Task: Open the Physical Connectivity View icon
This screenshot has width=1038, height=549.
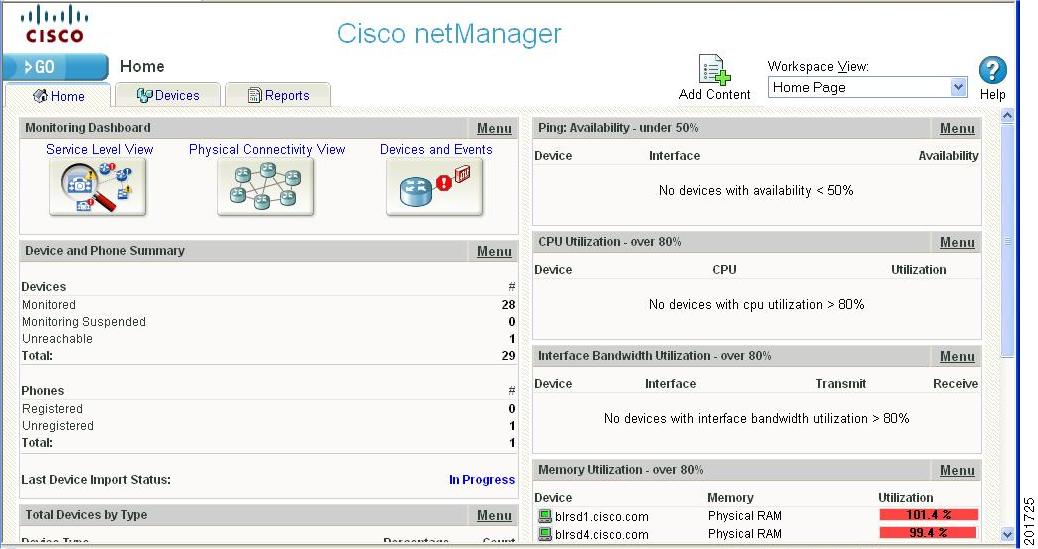Action: [x=265, y=187]
